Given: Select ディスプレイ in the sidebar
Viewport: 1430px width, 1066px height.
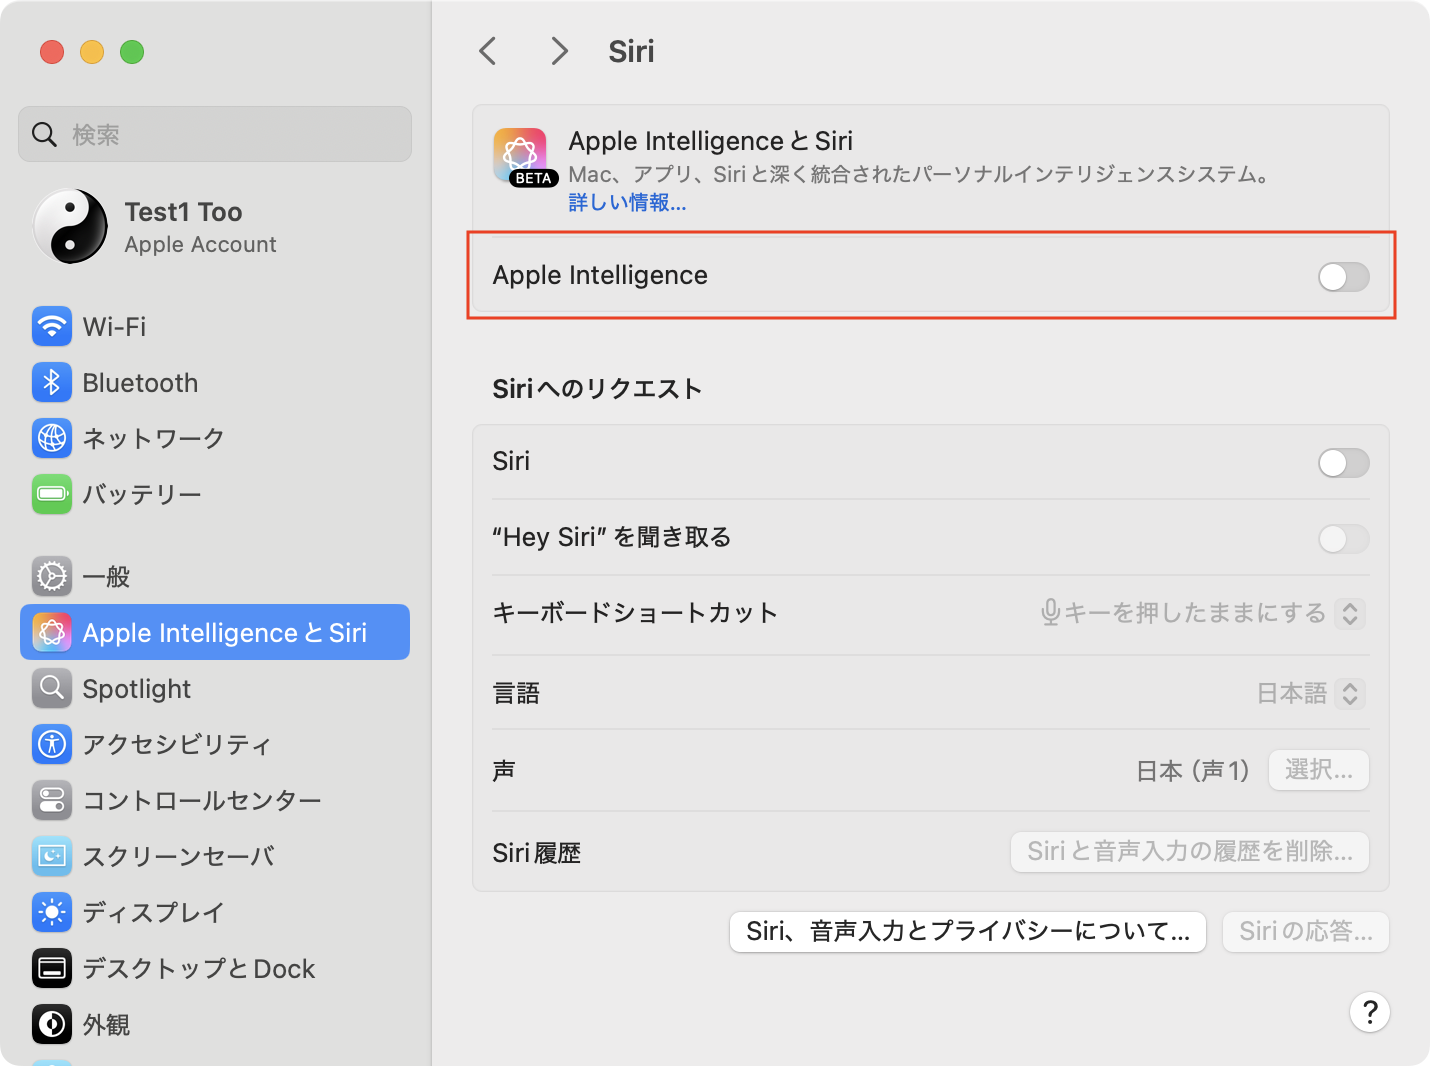Looking at the screenshot, I should [153, 912].
